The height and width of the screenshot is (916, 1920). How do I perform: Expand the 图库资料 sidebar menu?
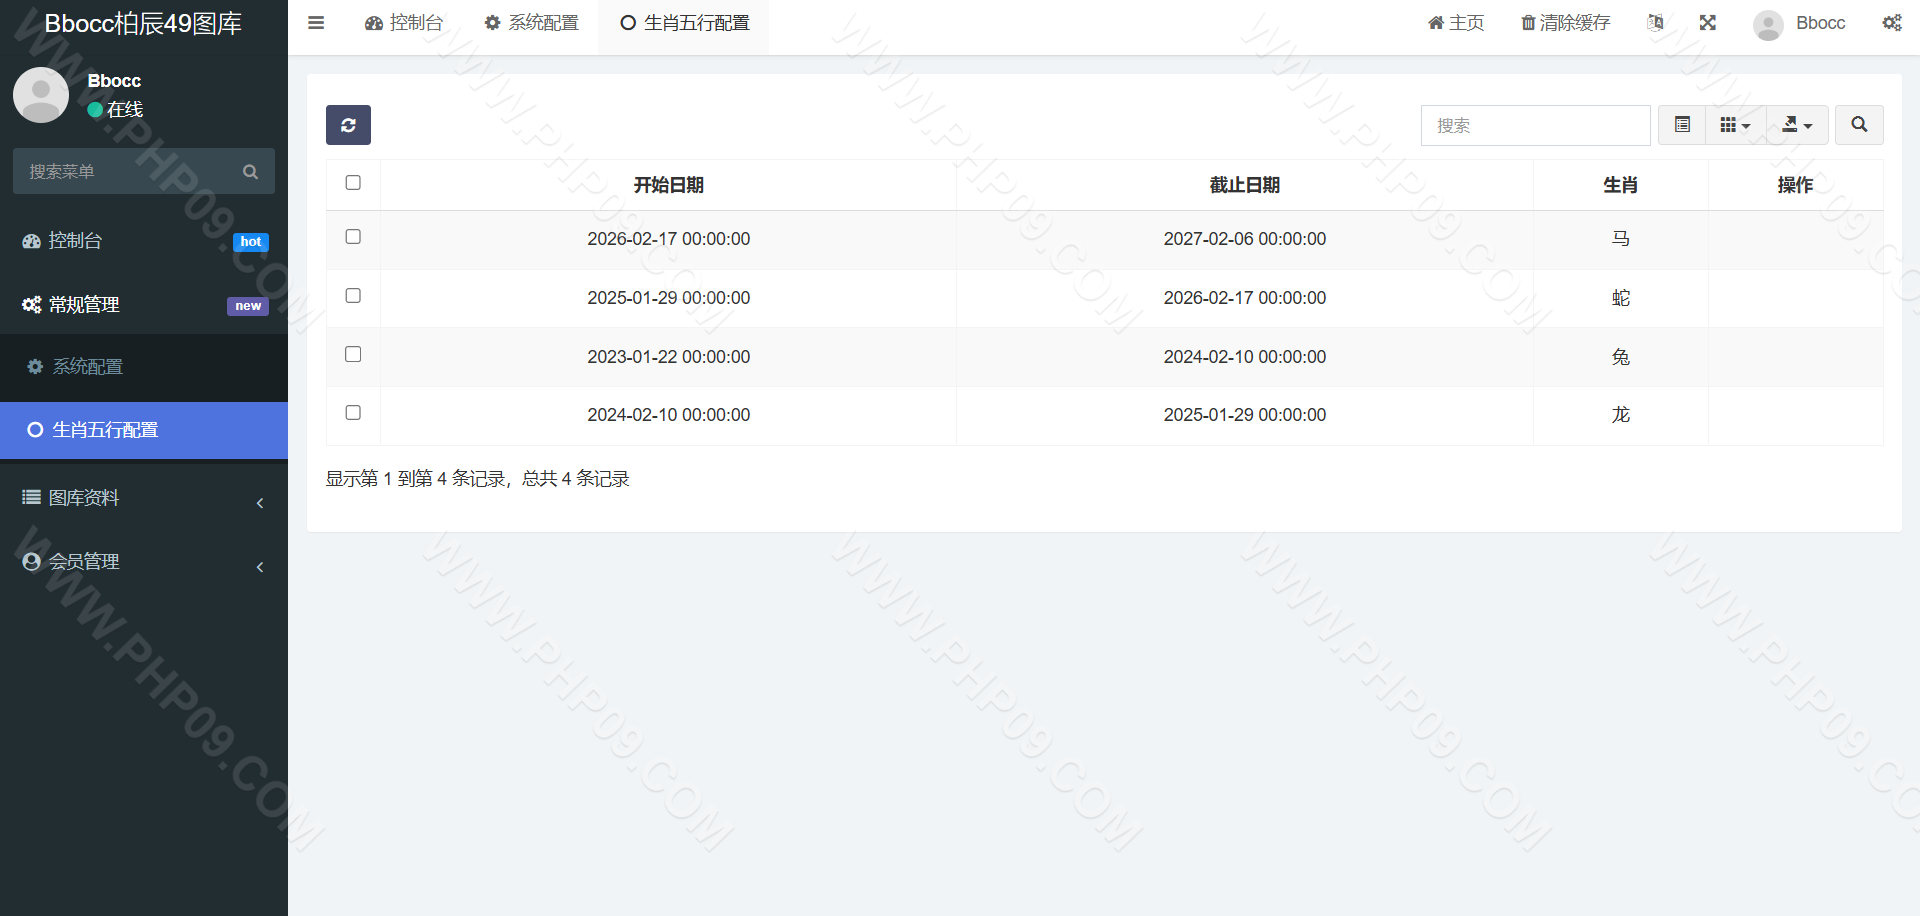144,498
